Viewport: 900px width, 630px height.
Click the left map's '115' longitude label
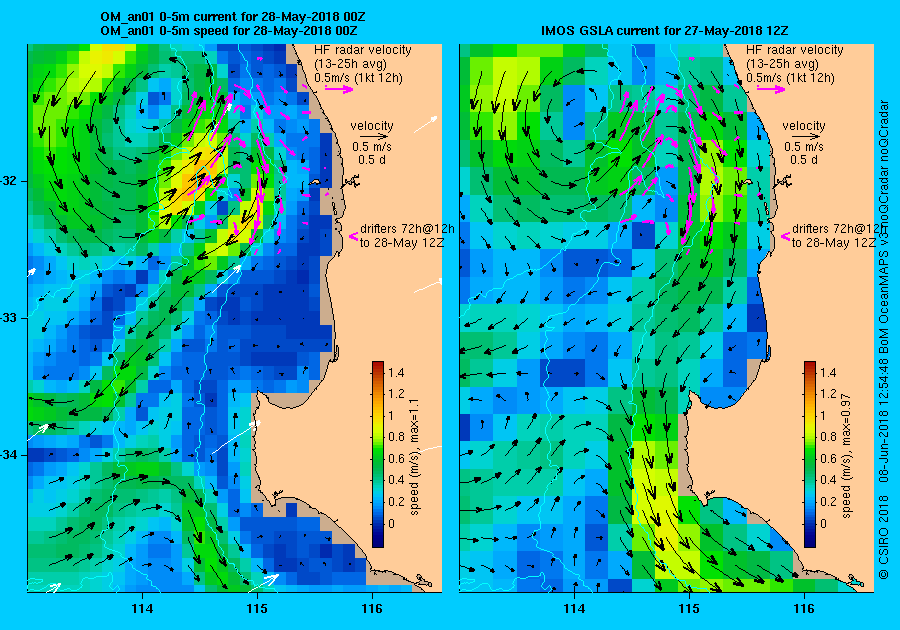pos(257,609)
